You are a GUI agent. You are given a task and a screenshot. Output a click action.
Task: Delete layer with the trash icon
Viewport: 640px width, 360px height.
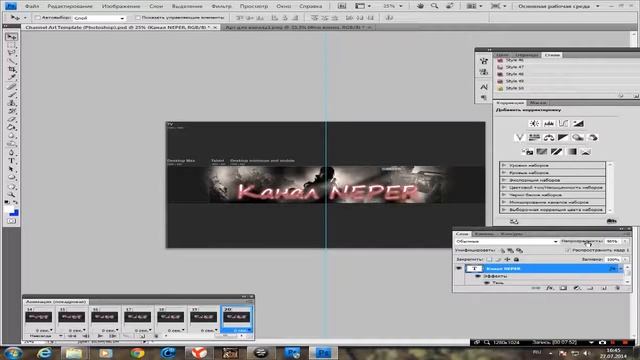point(618,288)
